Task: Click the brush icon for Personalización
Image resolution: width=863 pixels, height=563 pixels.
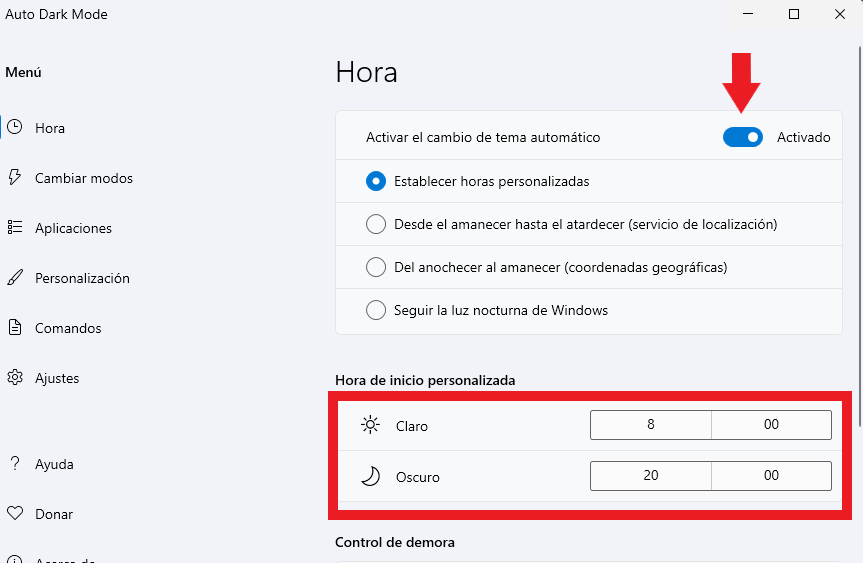Action: tap(15, 277)
